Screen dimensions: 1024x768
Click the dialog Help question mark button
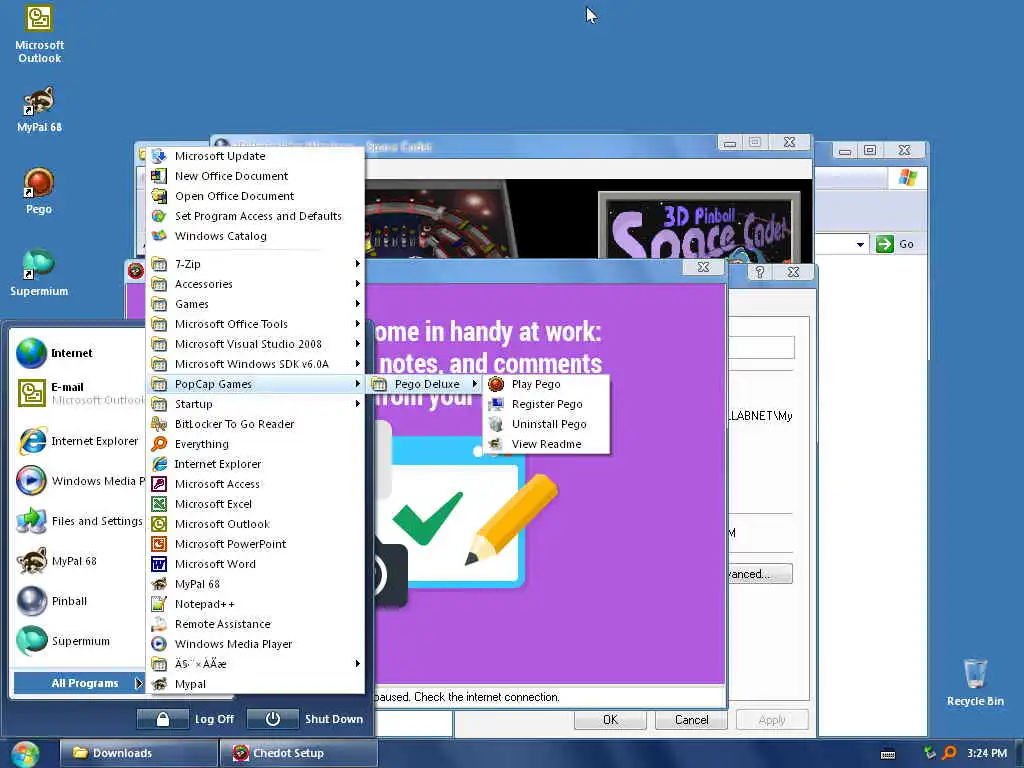[760, 272]
